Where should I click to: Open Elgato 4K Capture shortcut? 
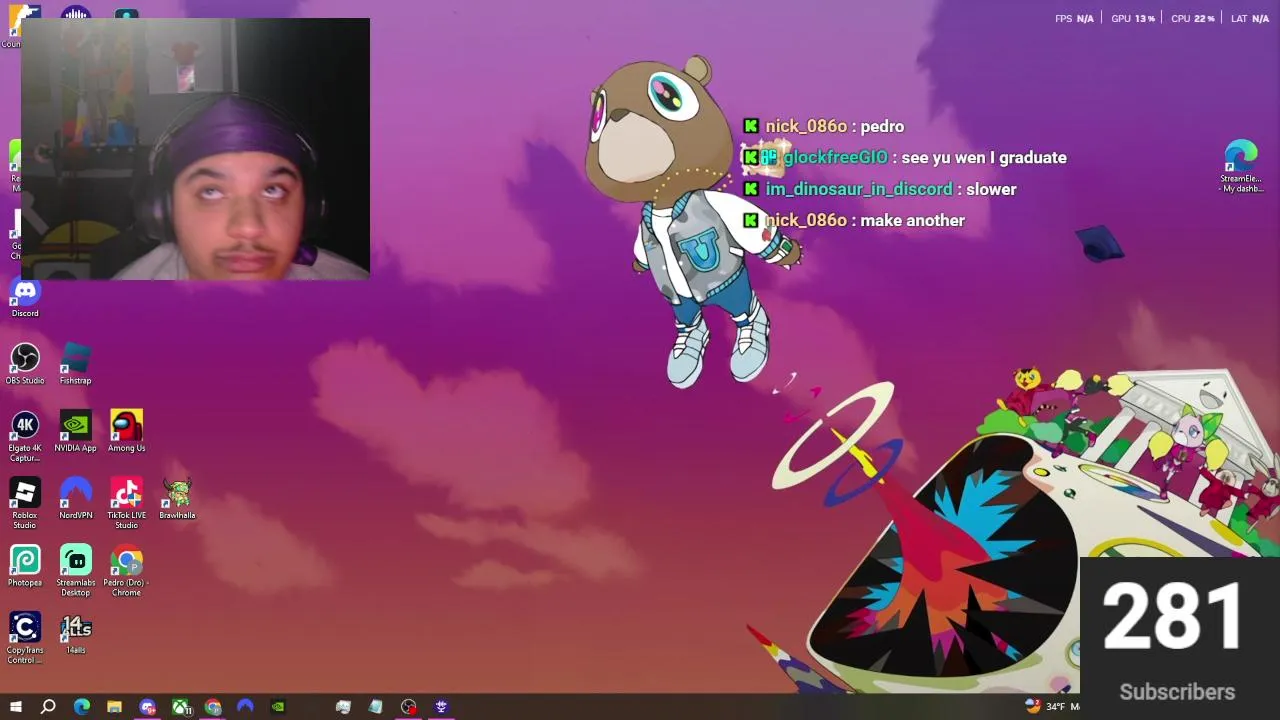tap(25, 437)
